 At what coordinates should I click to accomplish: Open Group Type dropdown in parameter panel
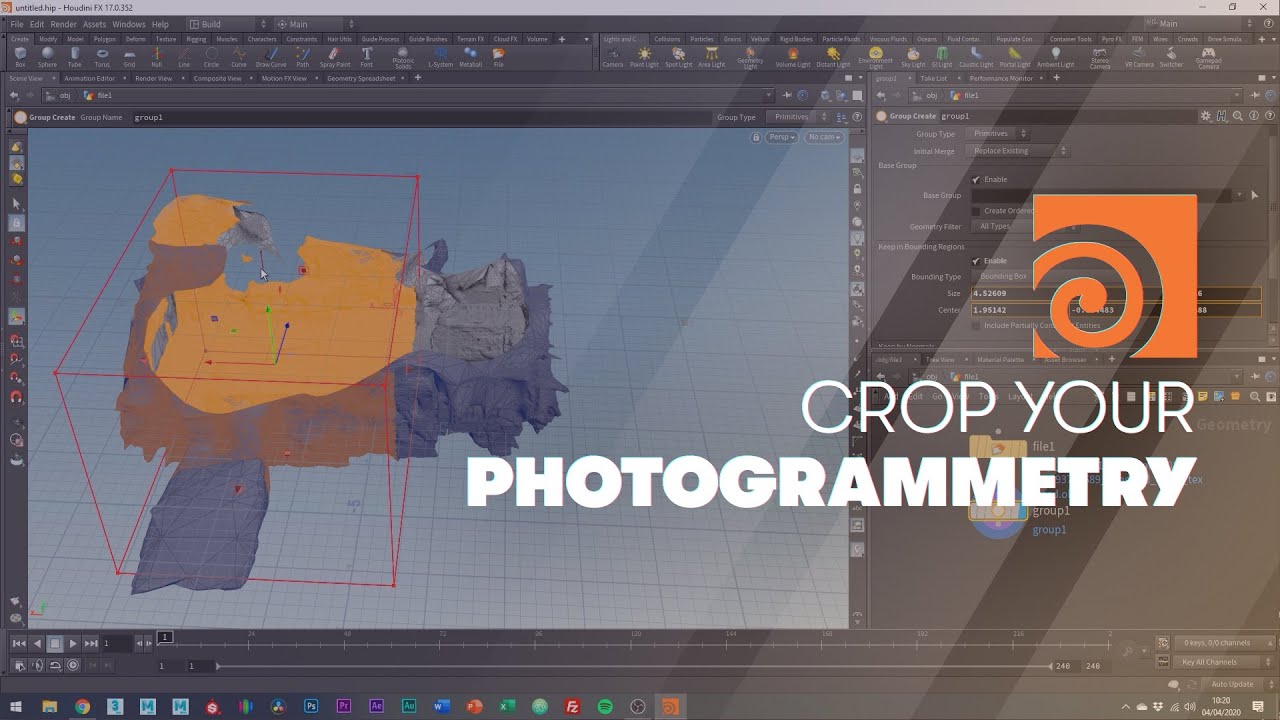[x=998, y=133]
